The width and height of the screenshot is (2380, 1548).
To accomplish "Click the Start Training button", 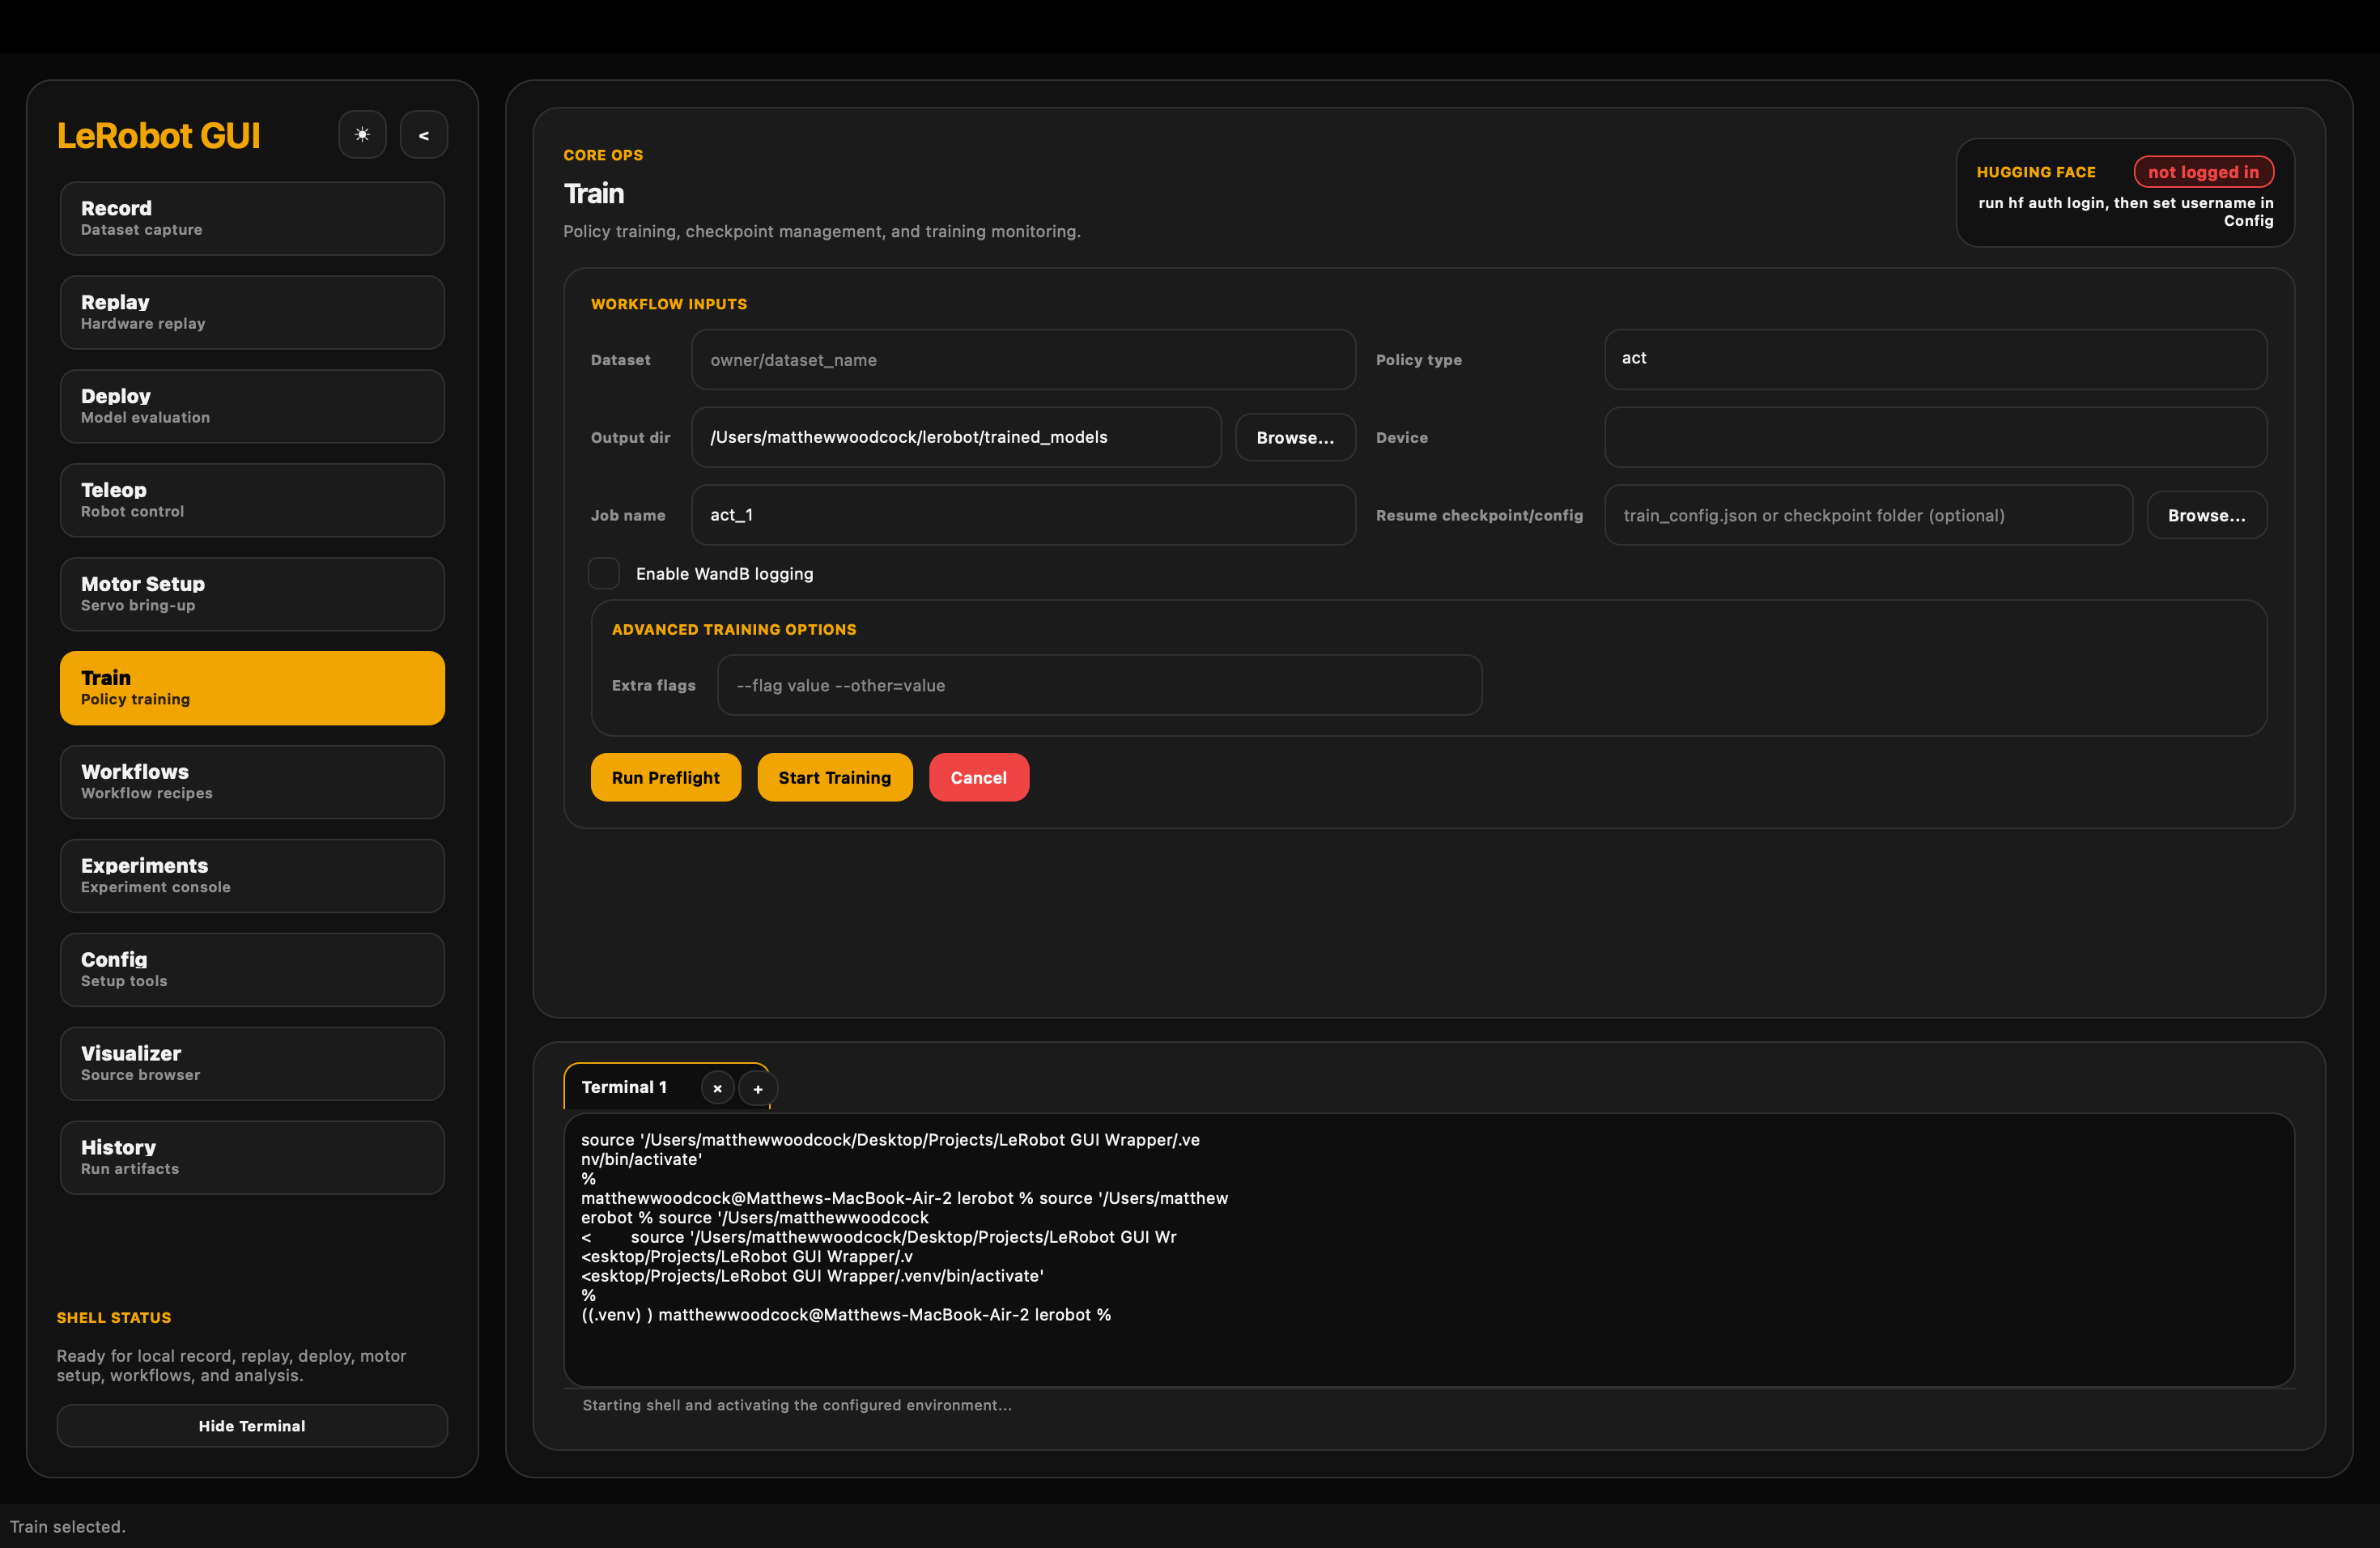I will point(835,777).
